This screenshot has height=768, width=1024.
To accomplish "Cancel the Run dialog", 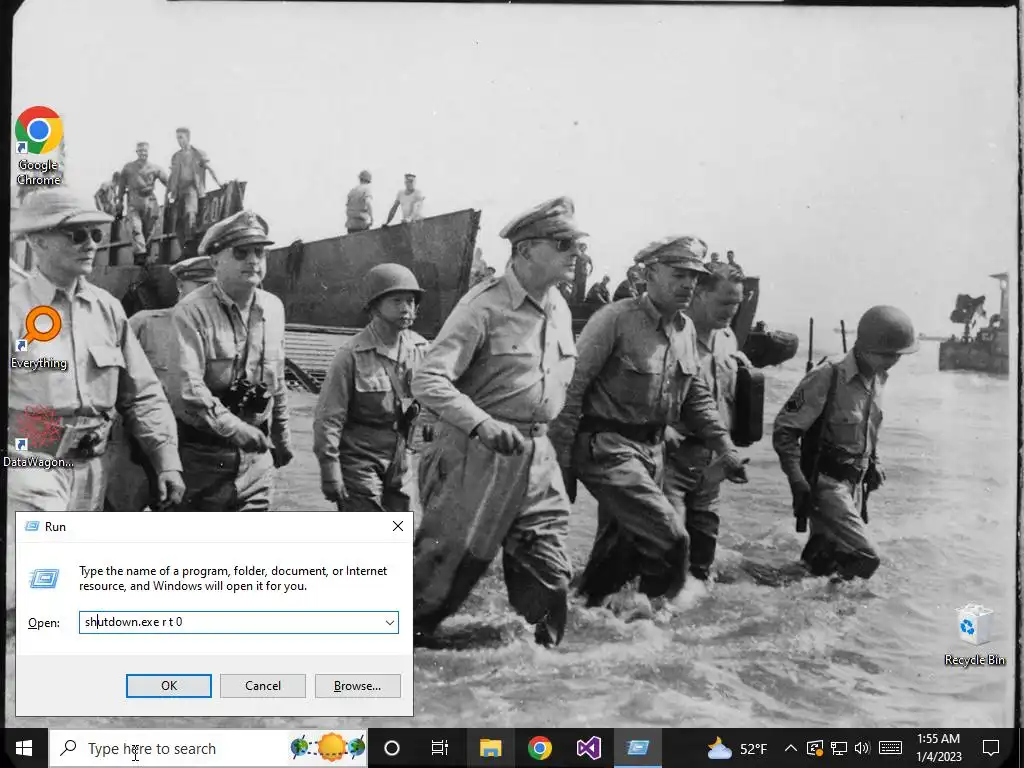I will (x=263, y=686).
